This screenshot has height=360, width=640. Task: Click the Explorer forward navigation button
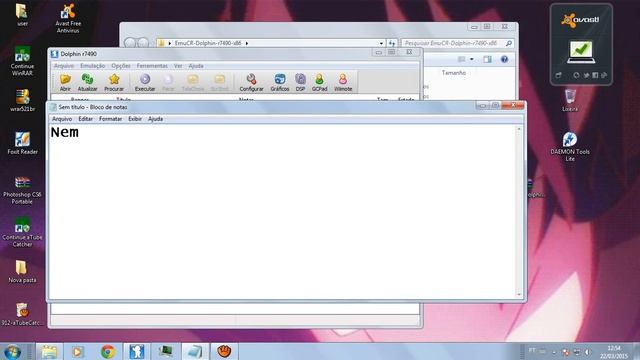[x=143, y=42]
